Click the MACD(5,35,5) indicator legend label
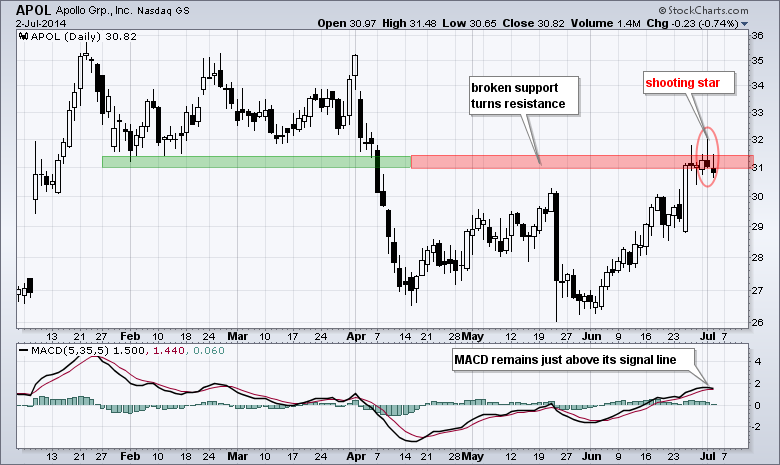This screenshot has height=465, width=780. [70, 351]
